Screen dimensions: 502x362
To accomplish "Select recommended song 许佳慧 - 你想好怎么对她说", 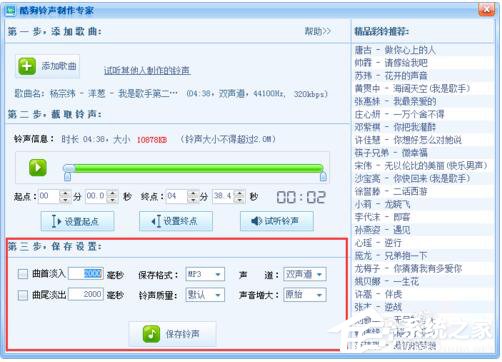I will coord(408,140).
